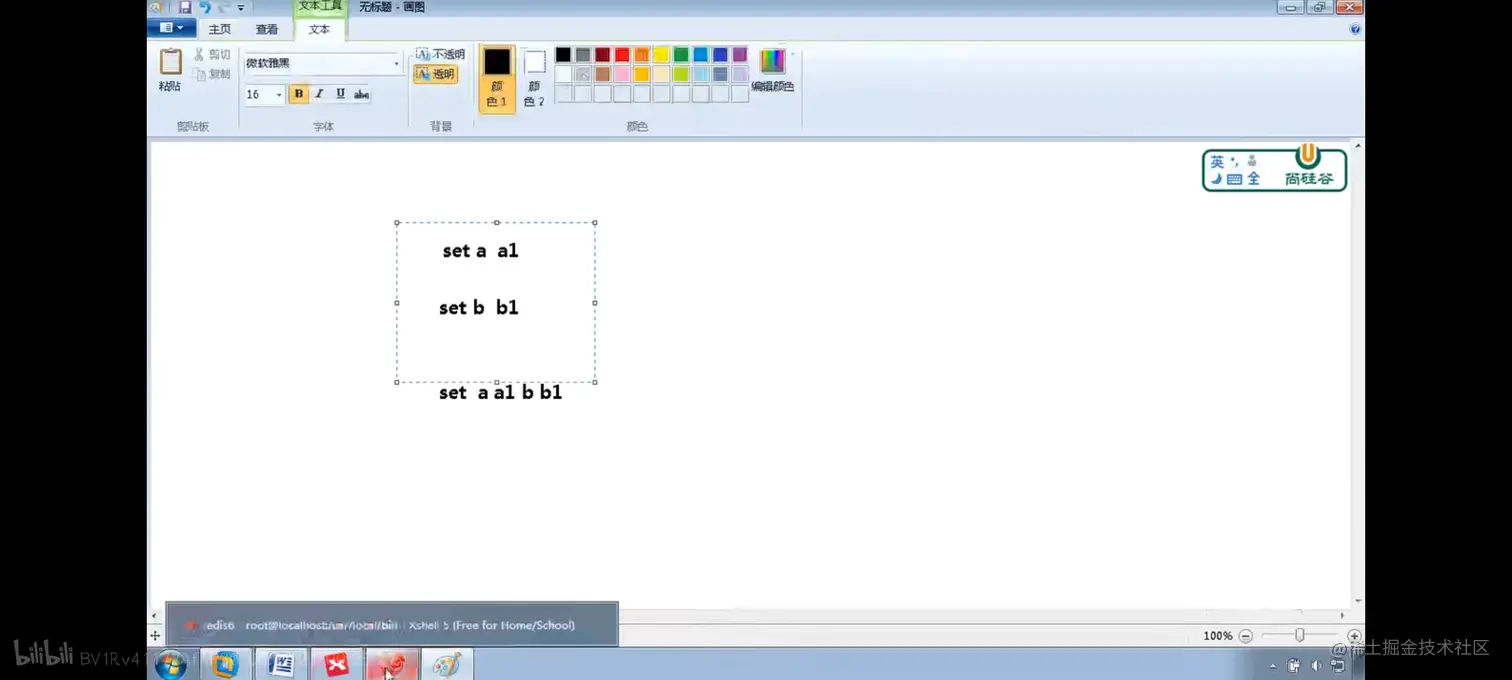This screenshot has width=1512, height=680.
Task: Click the right-middle handle of text box
Action: (595, 302)
